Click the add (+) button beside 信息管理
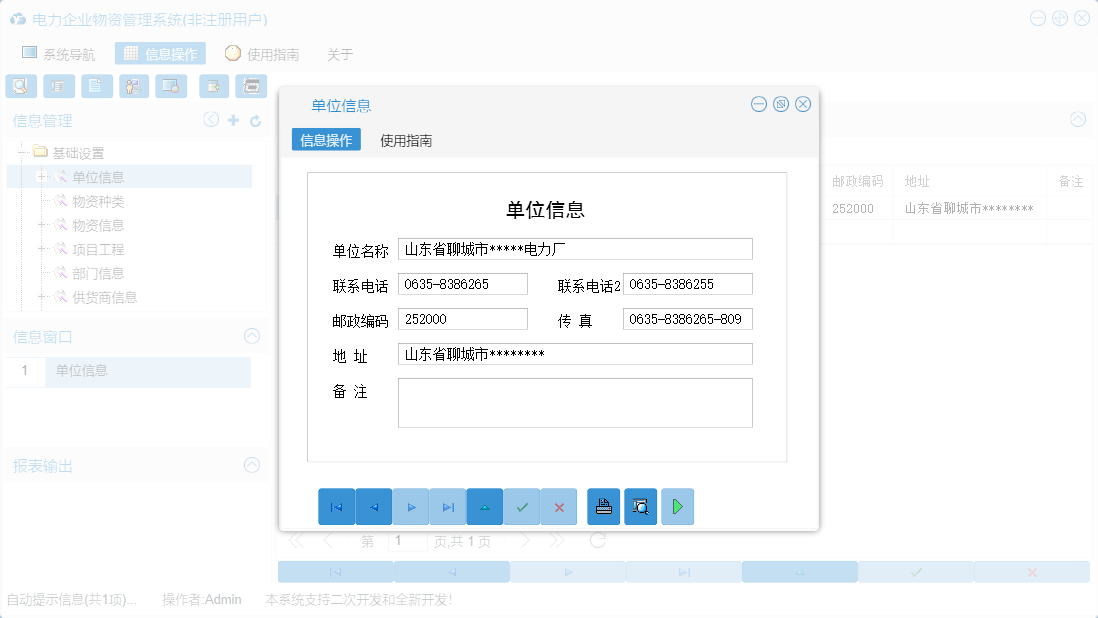1098x618 pixels. 233,120
